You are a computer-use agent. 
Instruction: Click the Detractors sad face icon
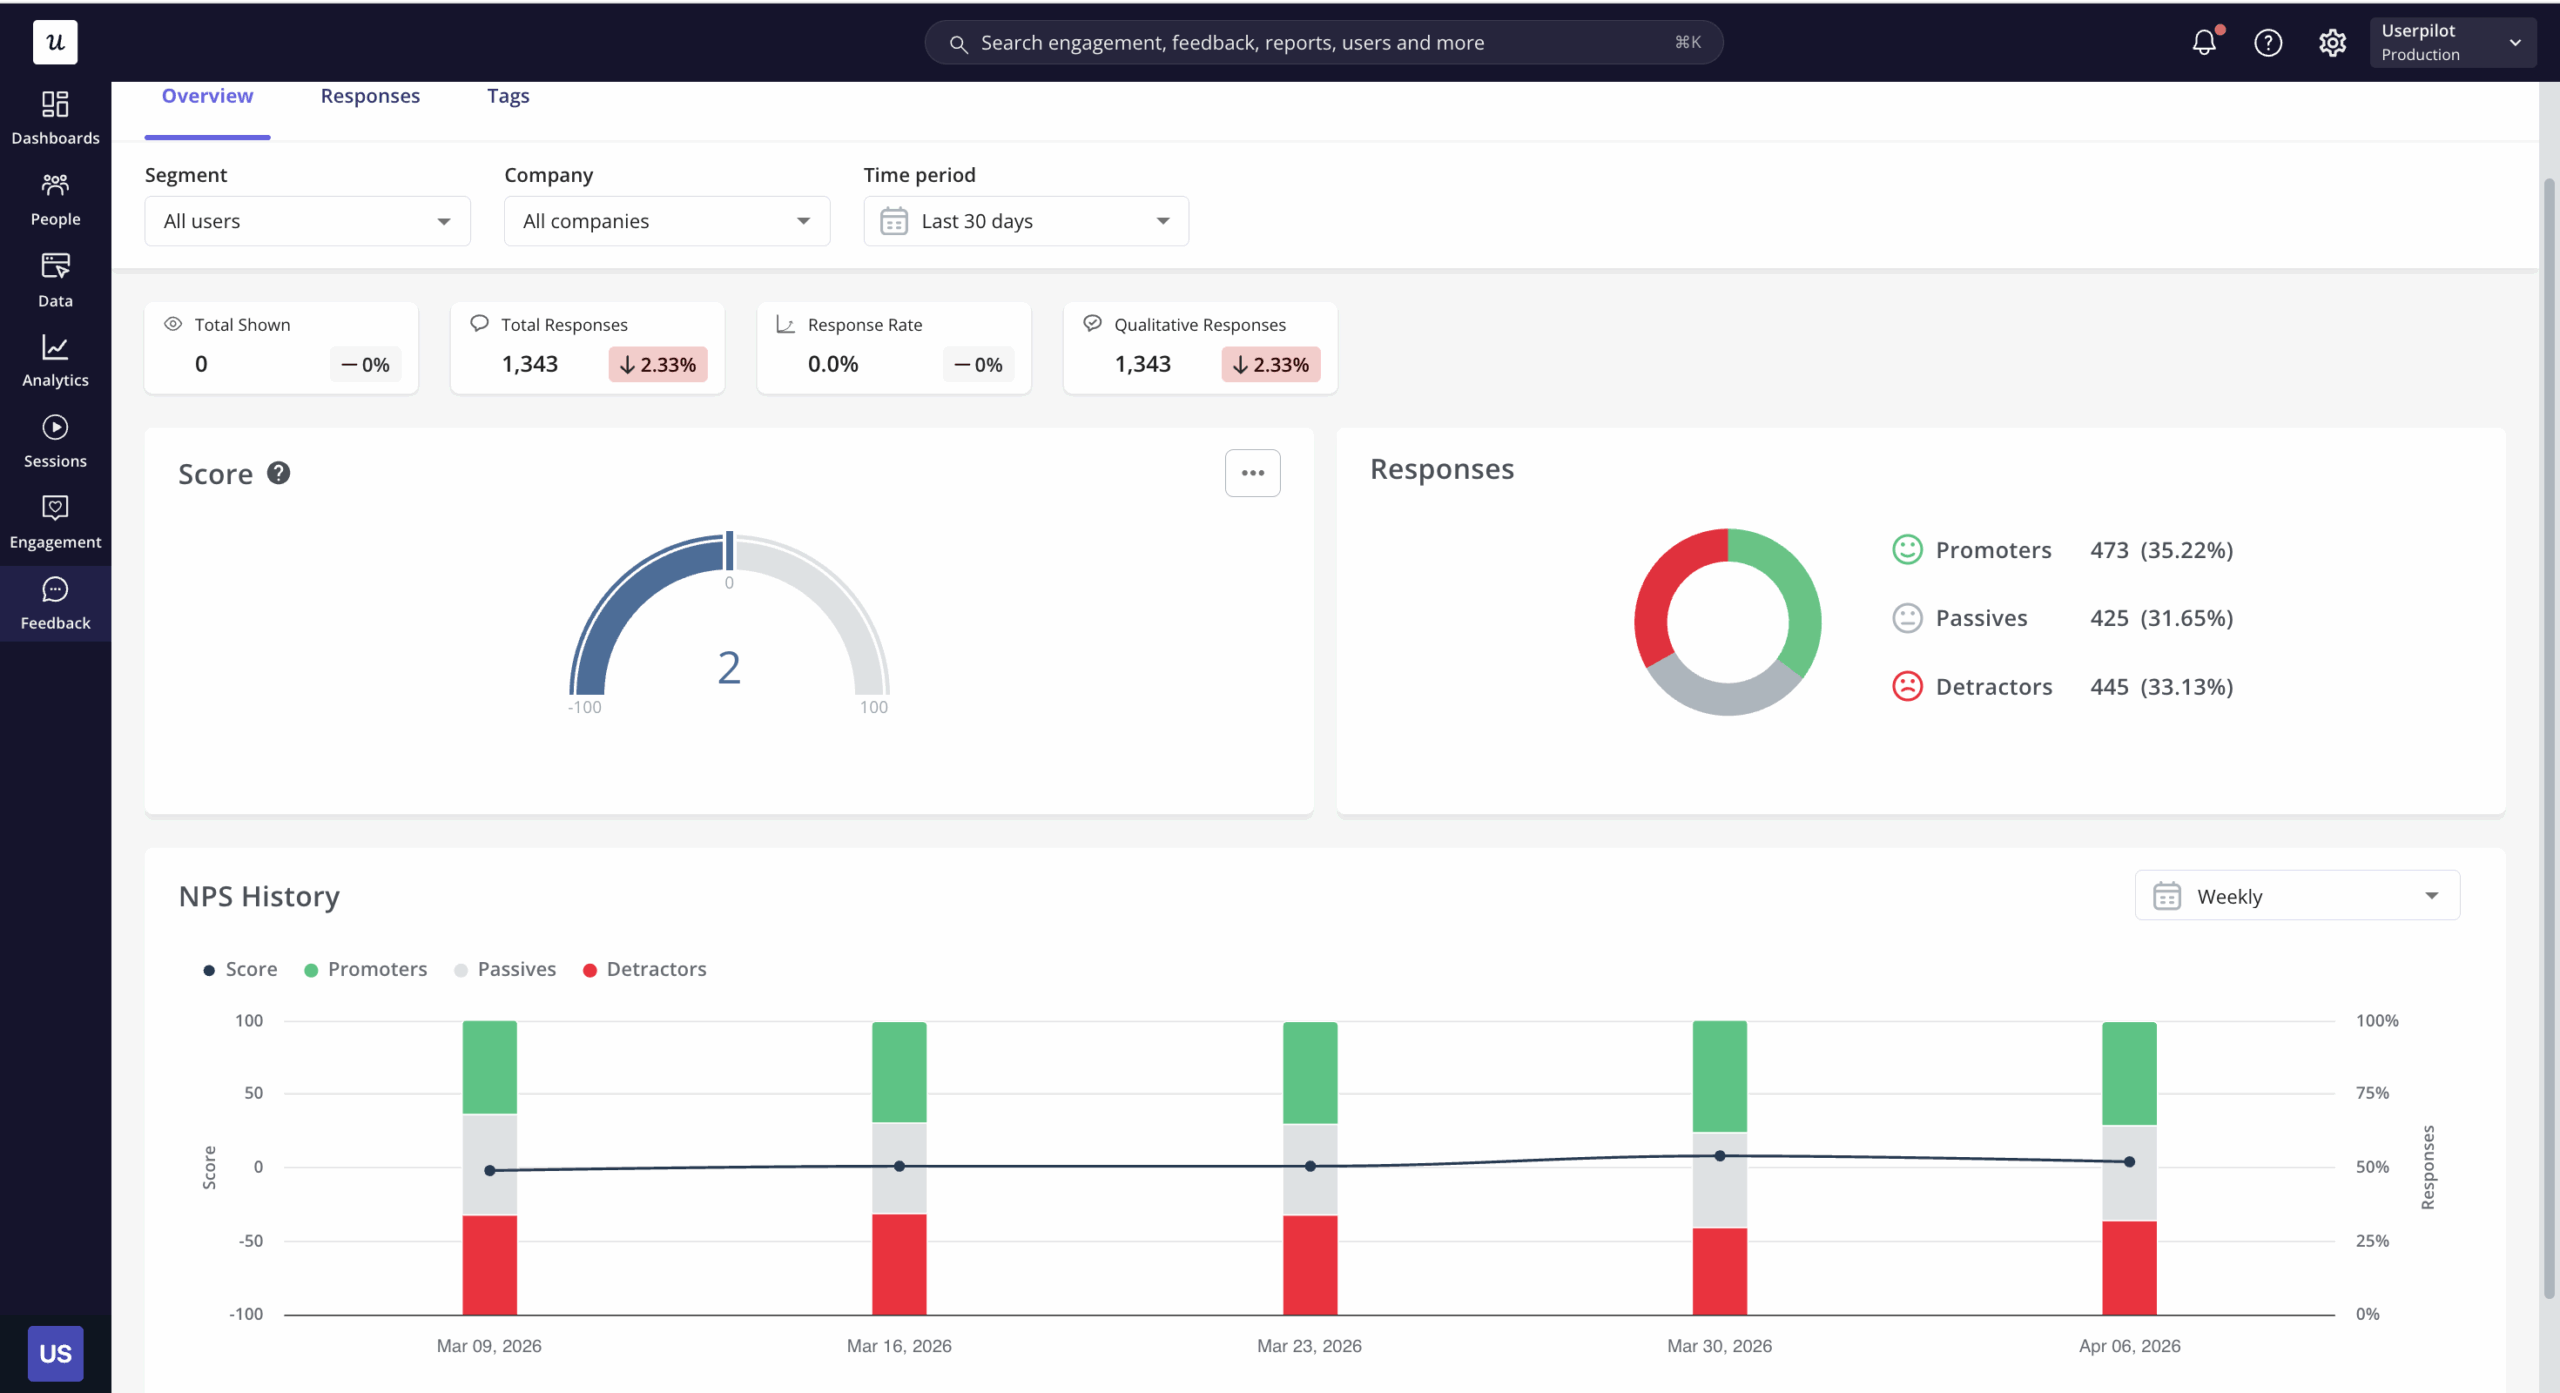(1907, 686)
